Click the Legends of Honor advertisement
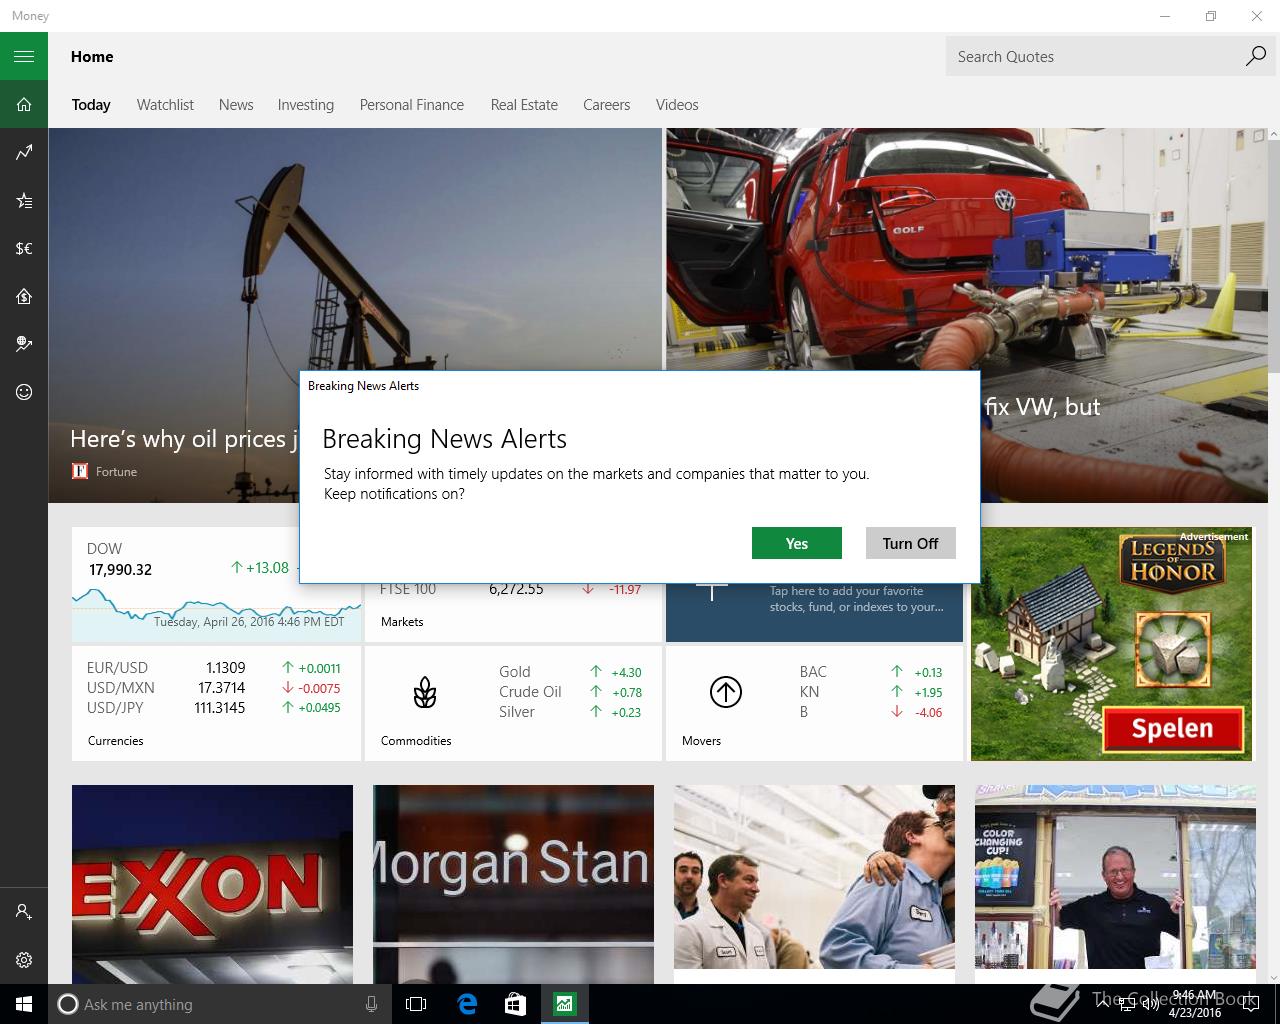This screenshot has width=1280, height=1024. tap(1112, 644)
